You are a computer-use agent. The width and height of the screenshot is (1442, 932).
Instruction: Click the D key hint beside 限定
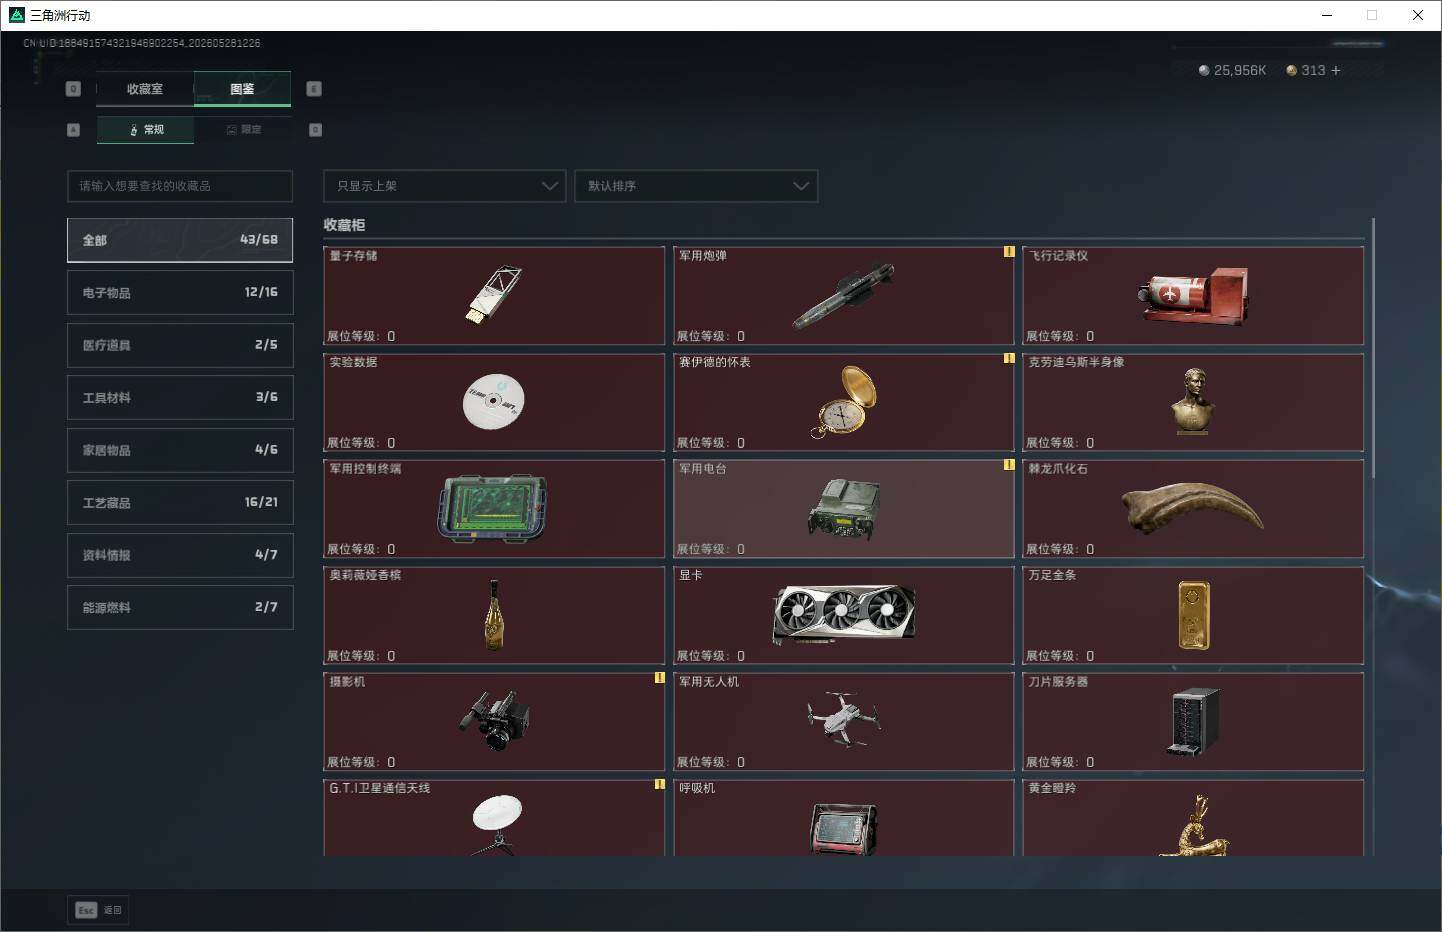tap(315, 130)
